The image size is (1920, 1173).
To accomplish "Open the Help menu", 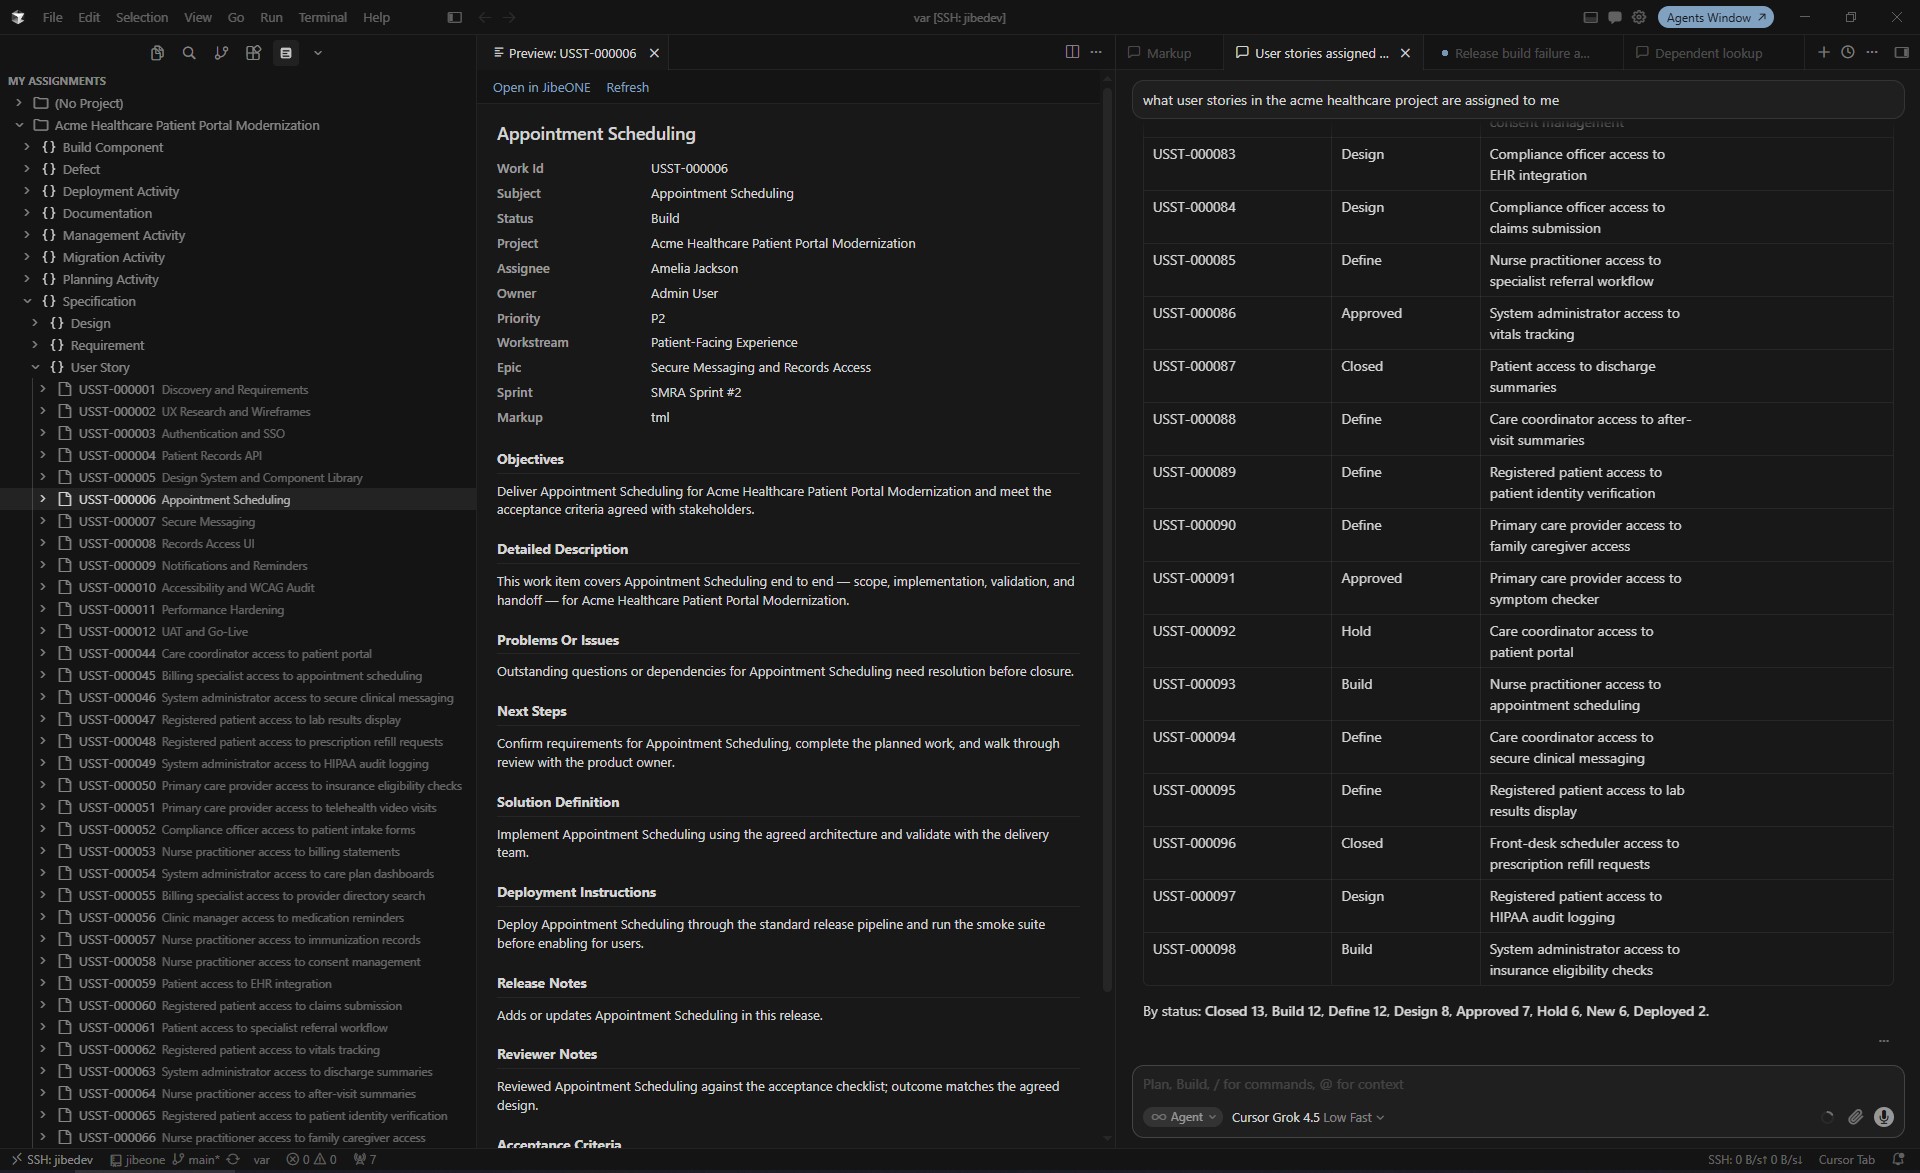I will click(x=376, y=17).
